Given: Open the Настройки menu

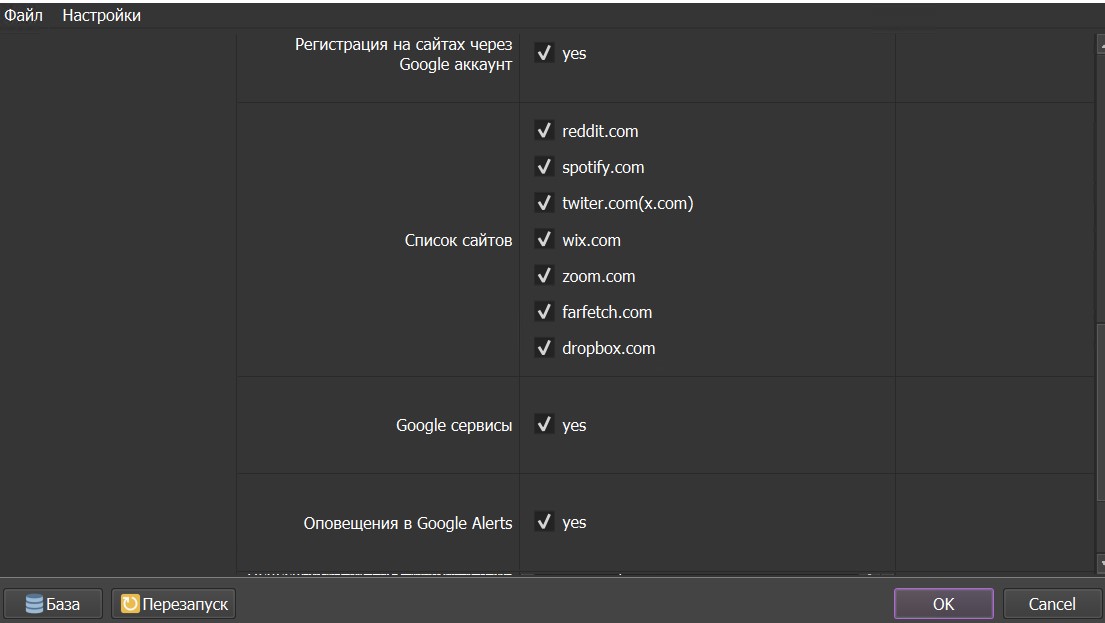Looking at the screenshot, I should tap(101, 15).
